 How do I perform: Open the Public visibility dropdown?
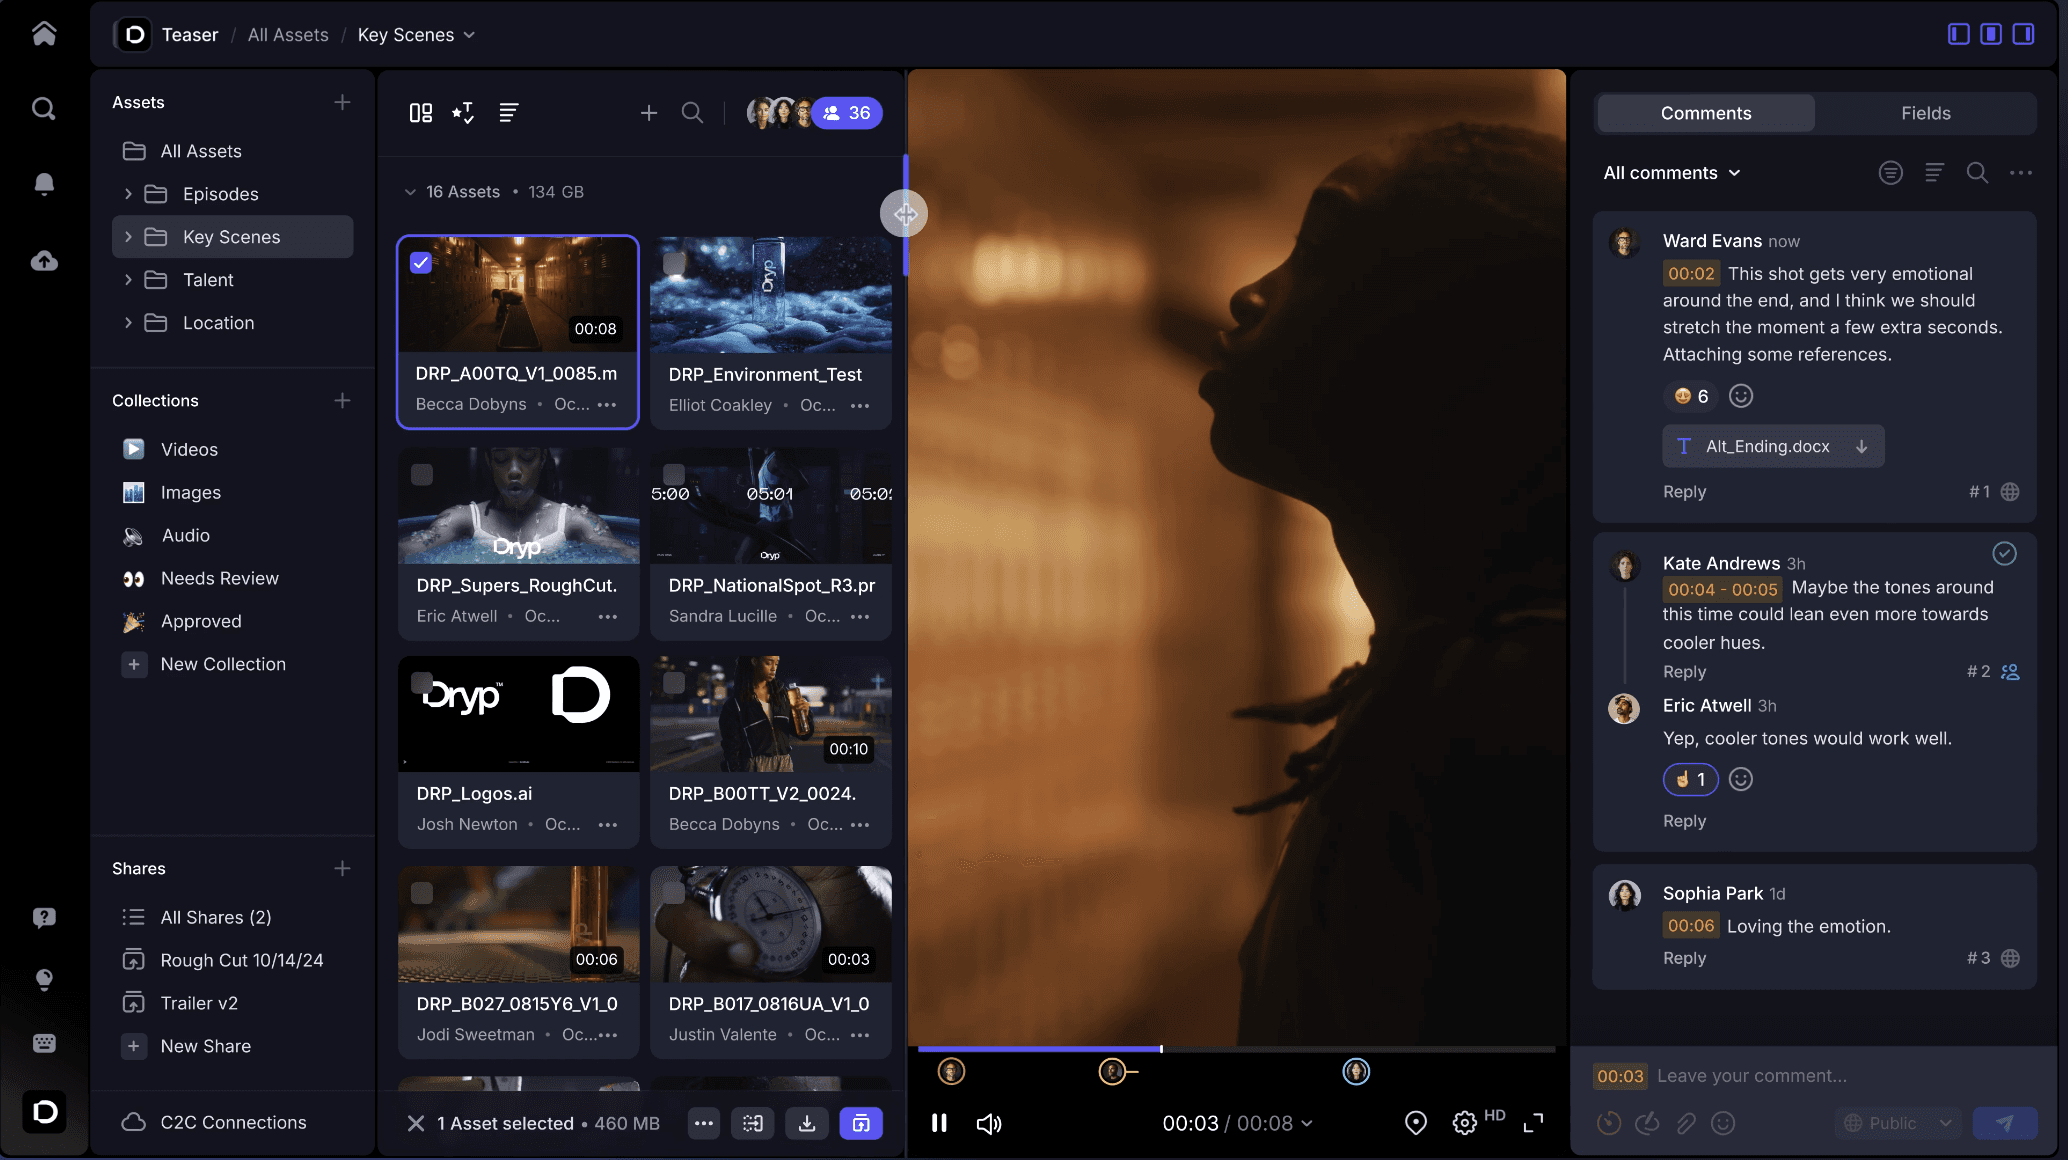click(x=1898, y=1123)
